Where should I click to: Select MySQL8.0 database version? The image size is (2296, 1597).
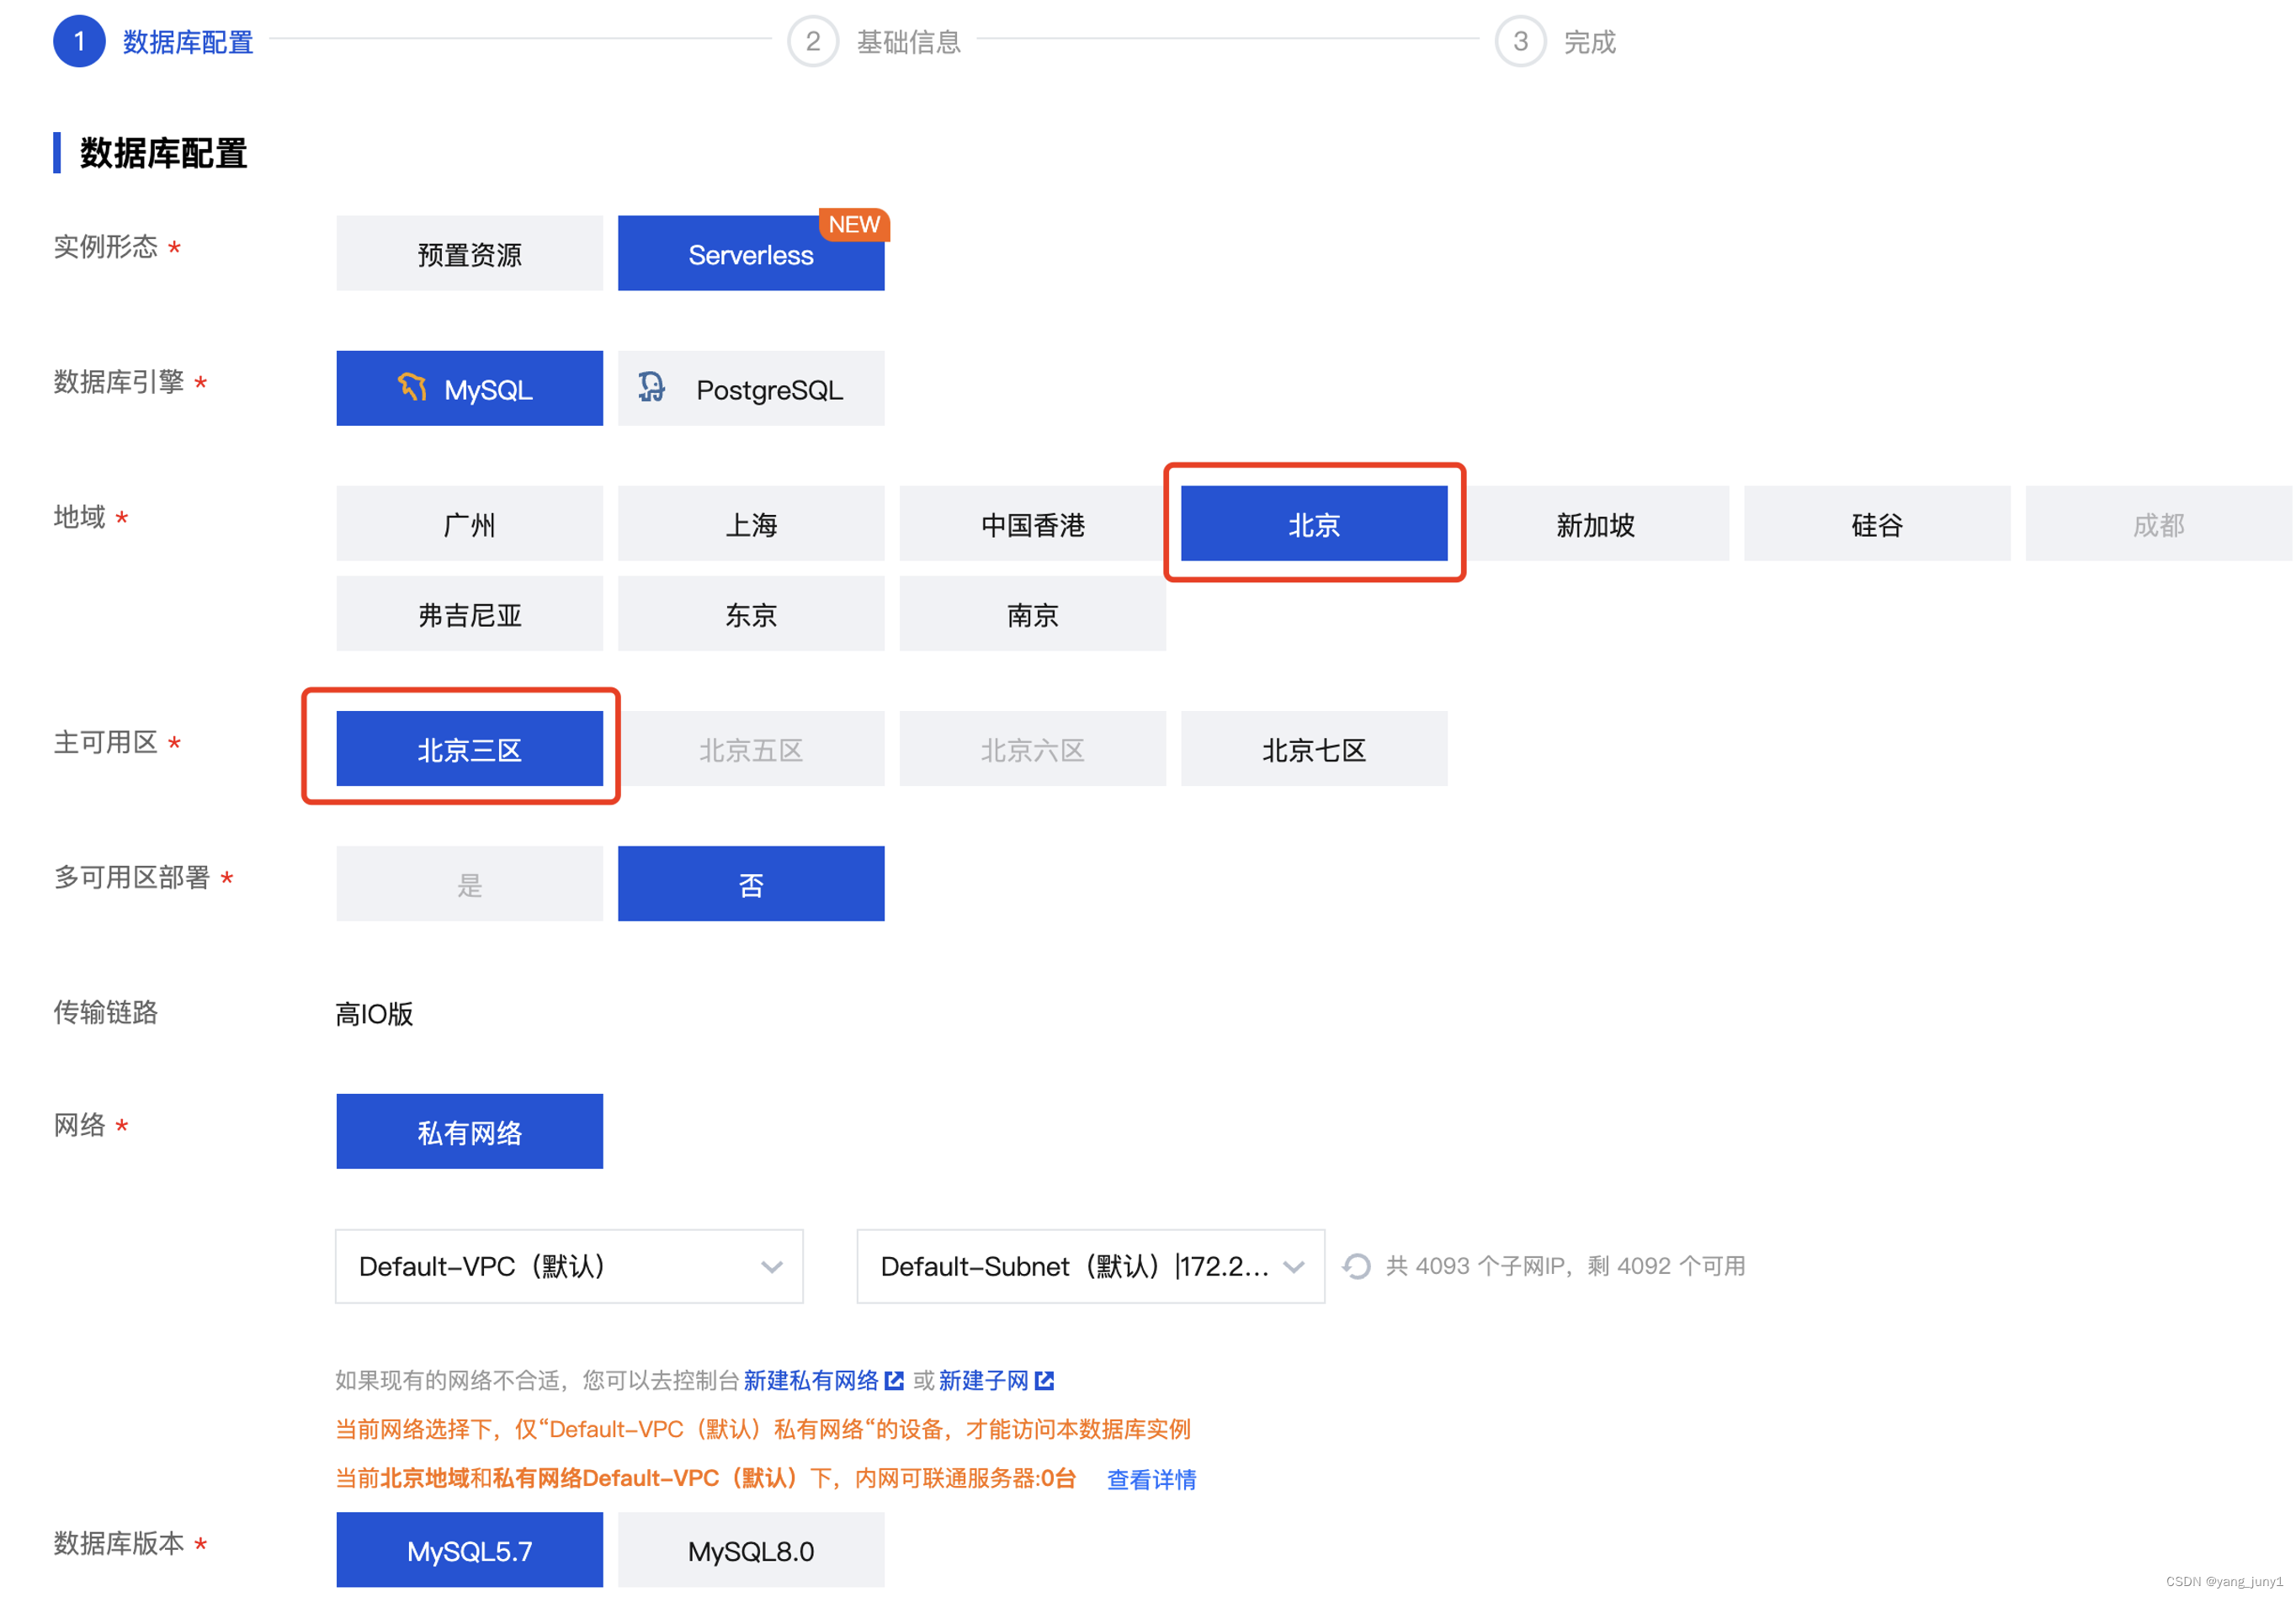[750, 1550]
